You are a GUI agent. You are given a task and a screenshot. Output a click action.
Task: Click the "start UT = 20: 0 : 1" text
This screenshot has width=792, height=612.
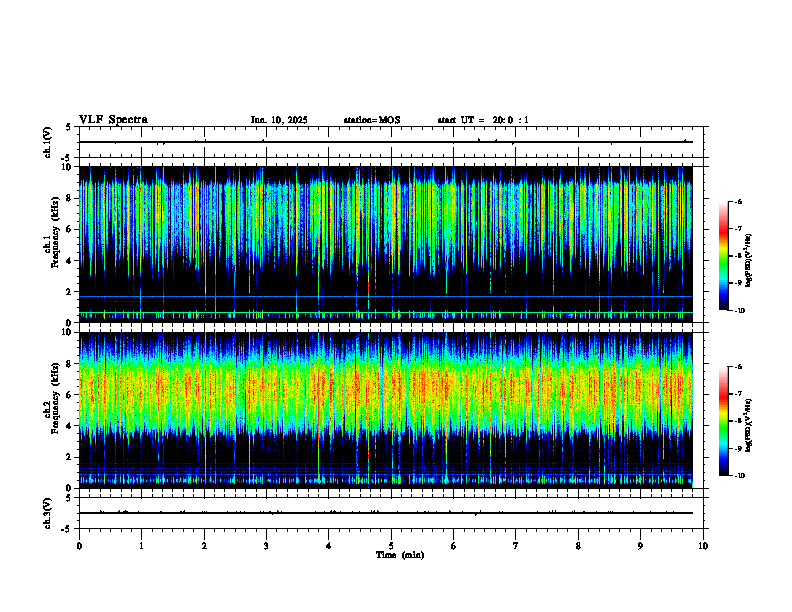tap(483, 120)
